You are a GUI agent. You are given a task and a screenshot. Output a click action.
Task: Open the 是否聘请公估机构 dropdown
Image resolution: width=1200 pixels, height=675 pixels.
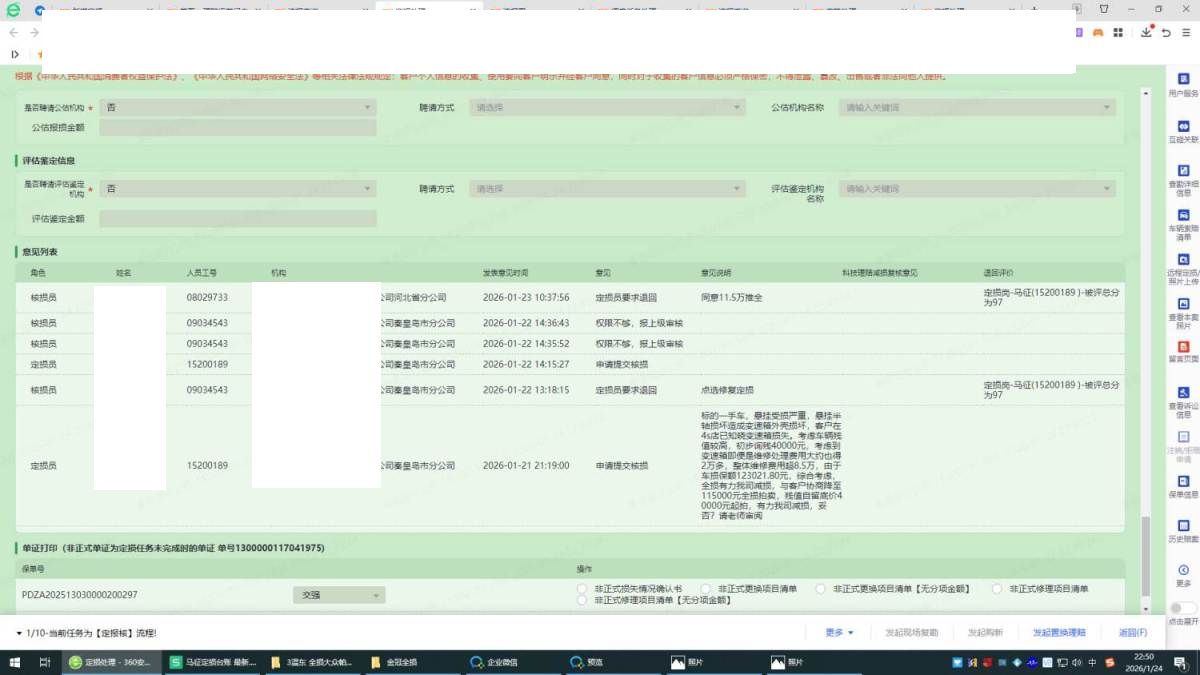point(237,107)
